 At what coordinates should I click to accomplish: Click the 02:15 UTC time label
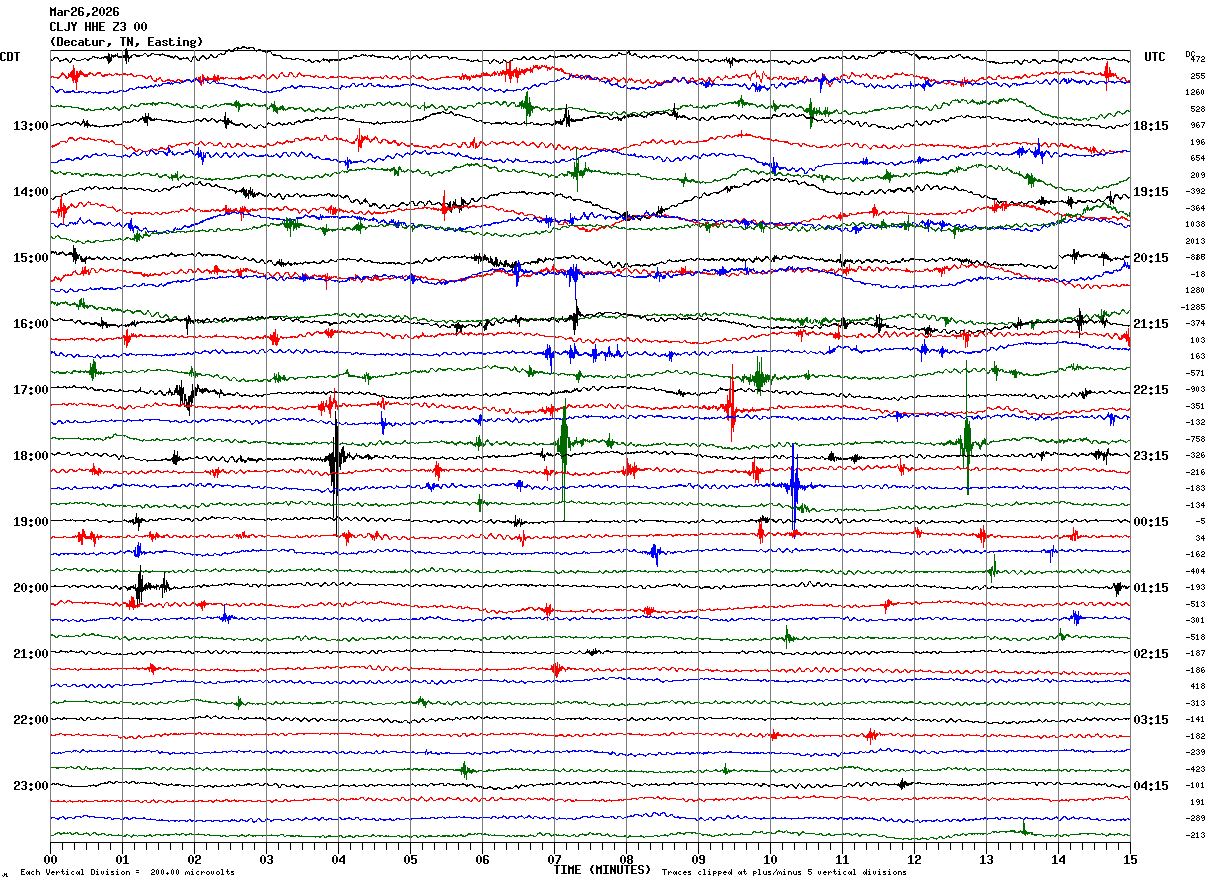click(1151, 654)
